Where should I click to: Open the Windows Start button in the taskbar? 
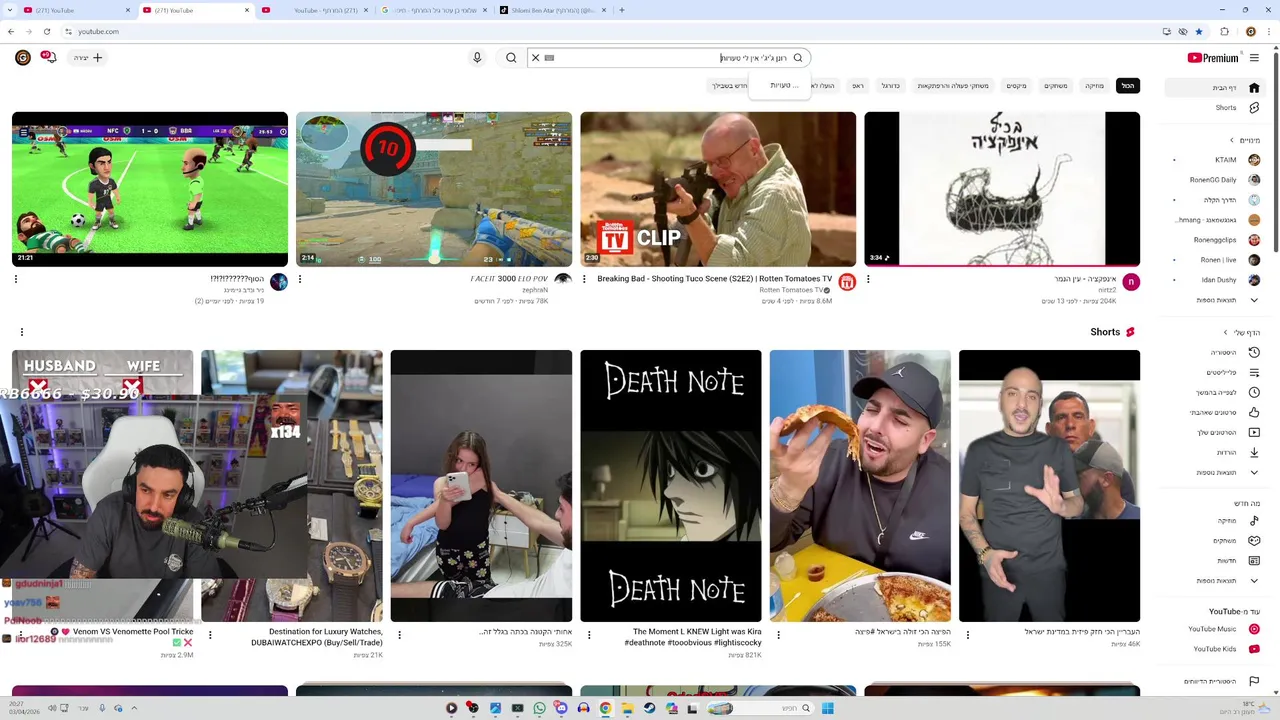[828, 708]
